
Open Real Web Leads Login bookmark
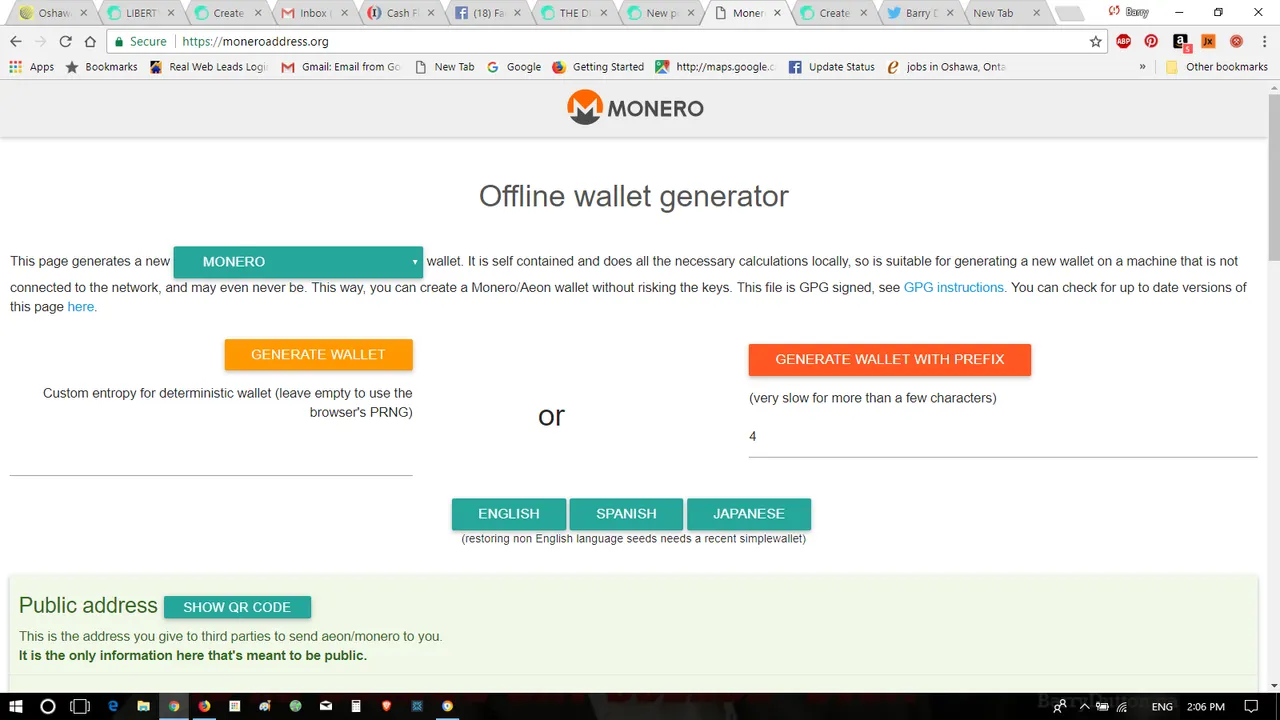[208, 67]
